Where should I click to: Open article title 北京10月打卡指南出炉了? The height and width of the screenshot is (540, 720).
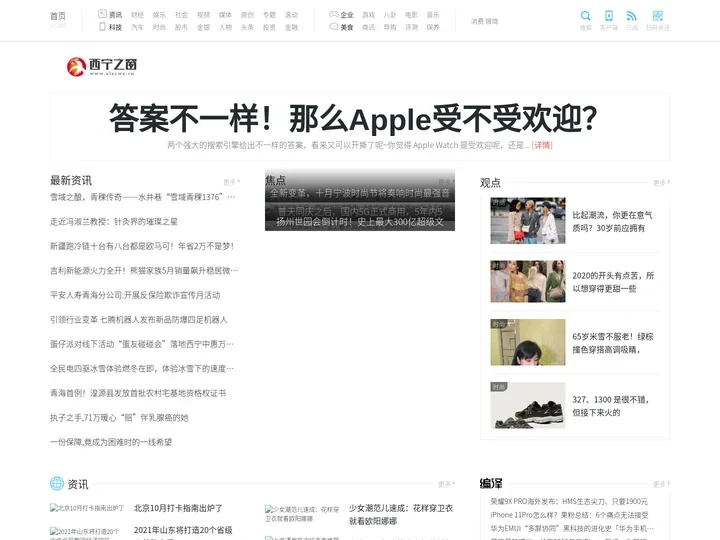pyautogui.click(x=178, y=508)
